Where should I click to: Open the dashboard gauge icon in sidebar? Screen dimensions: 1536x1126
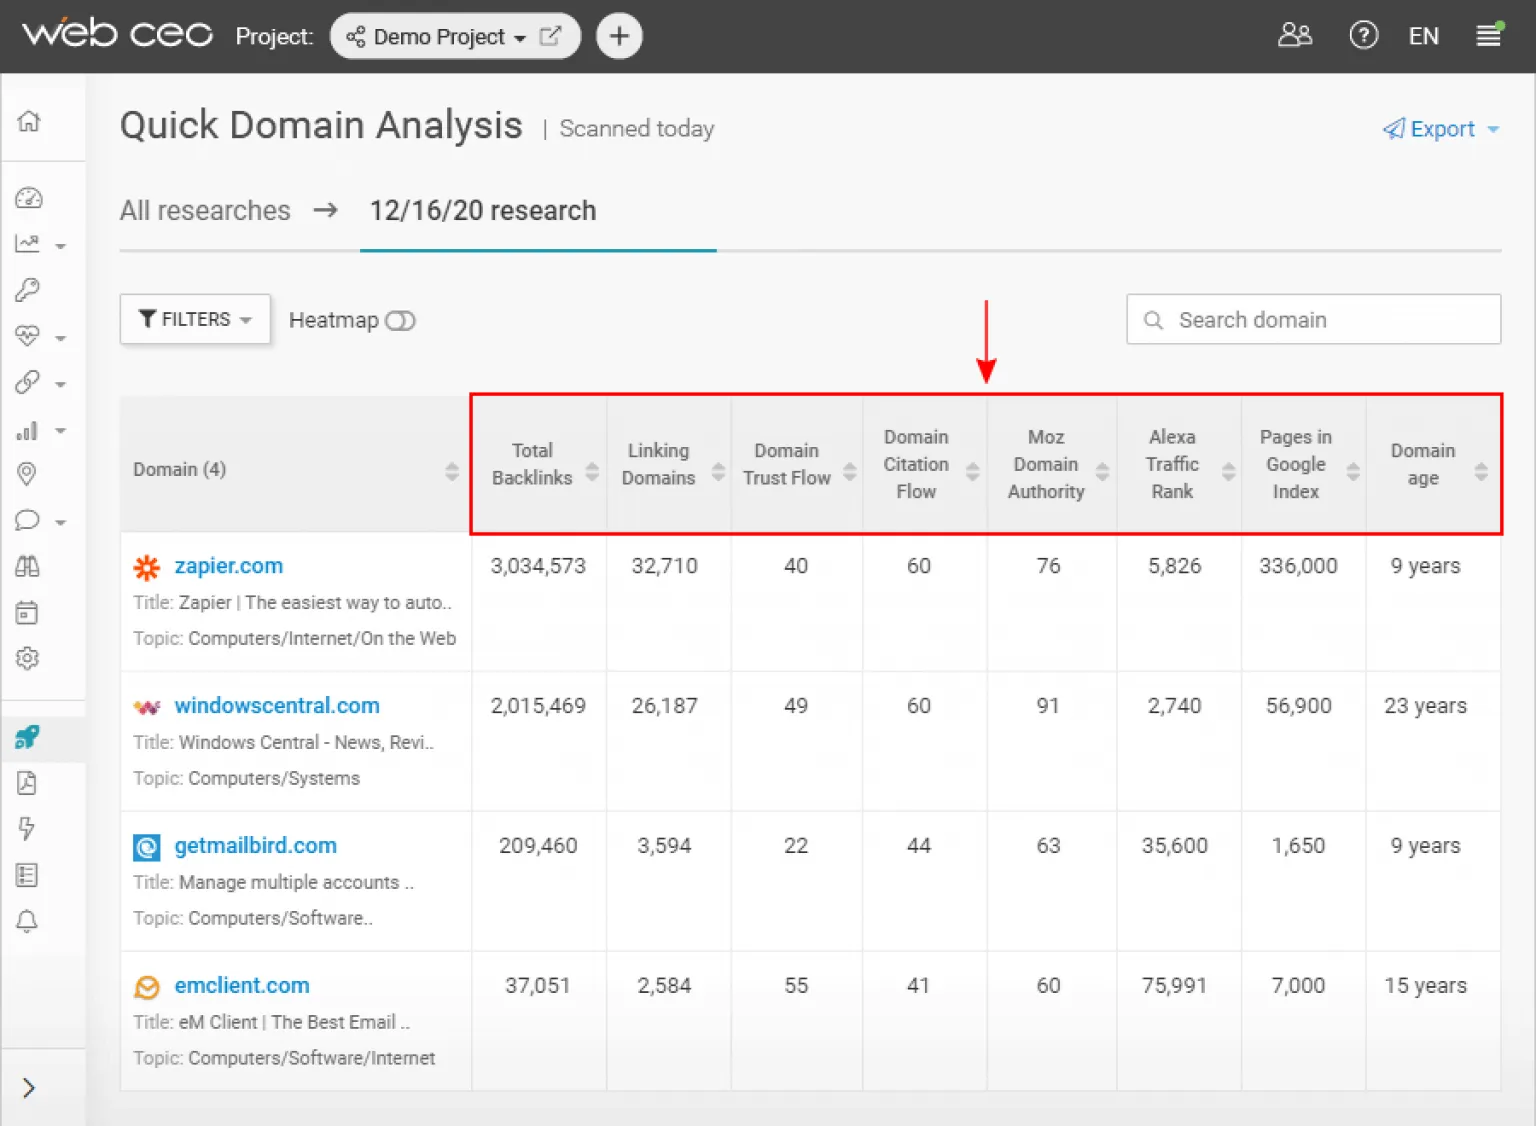[x=29, y=198]
